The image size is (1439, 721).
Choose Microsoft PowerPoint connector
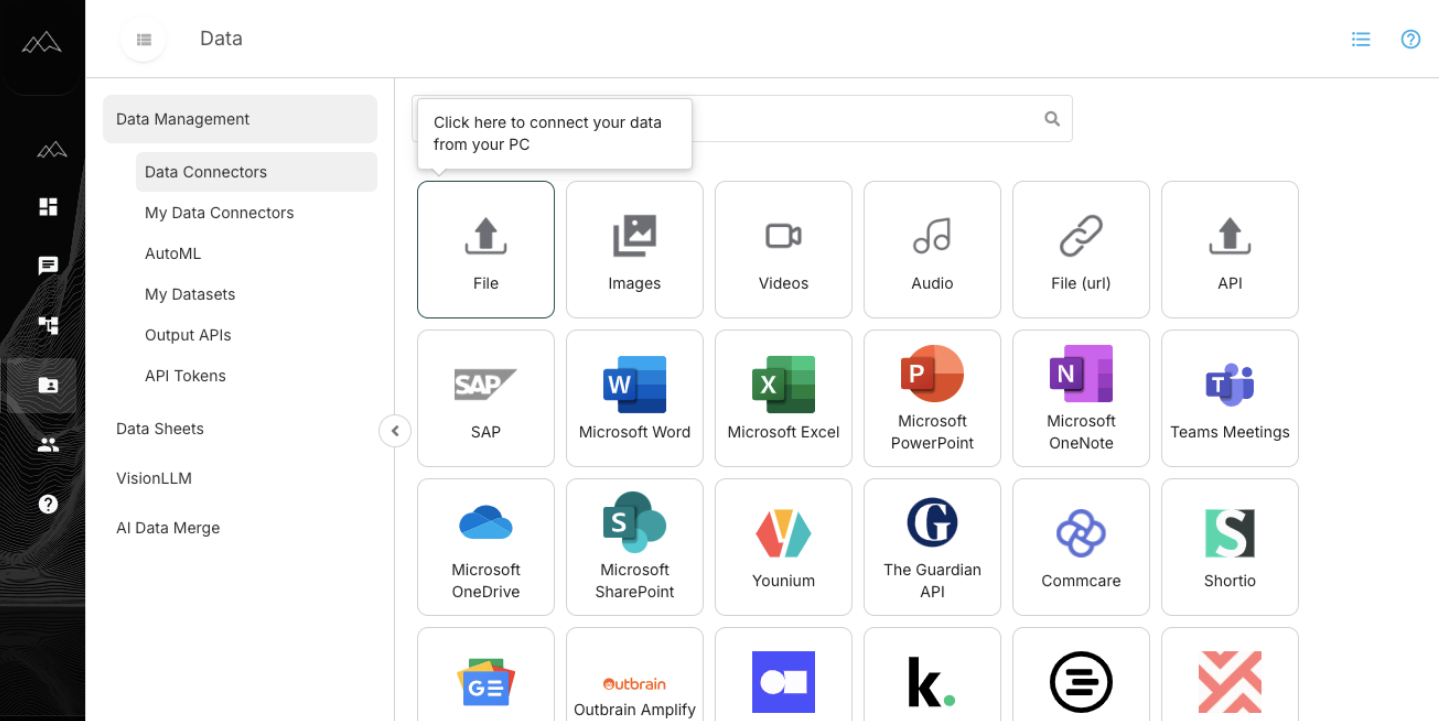(932, 398)
